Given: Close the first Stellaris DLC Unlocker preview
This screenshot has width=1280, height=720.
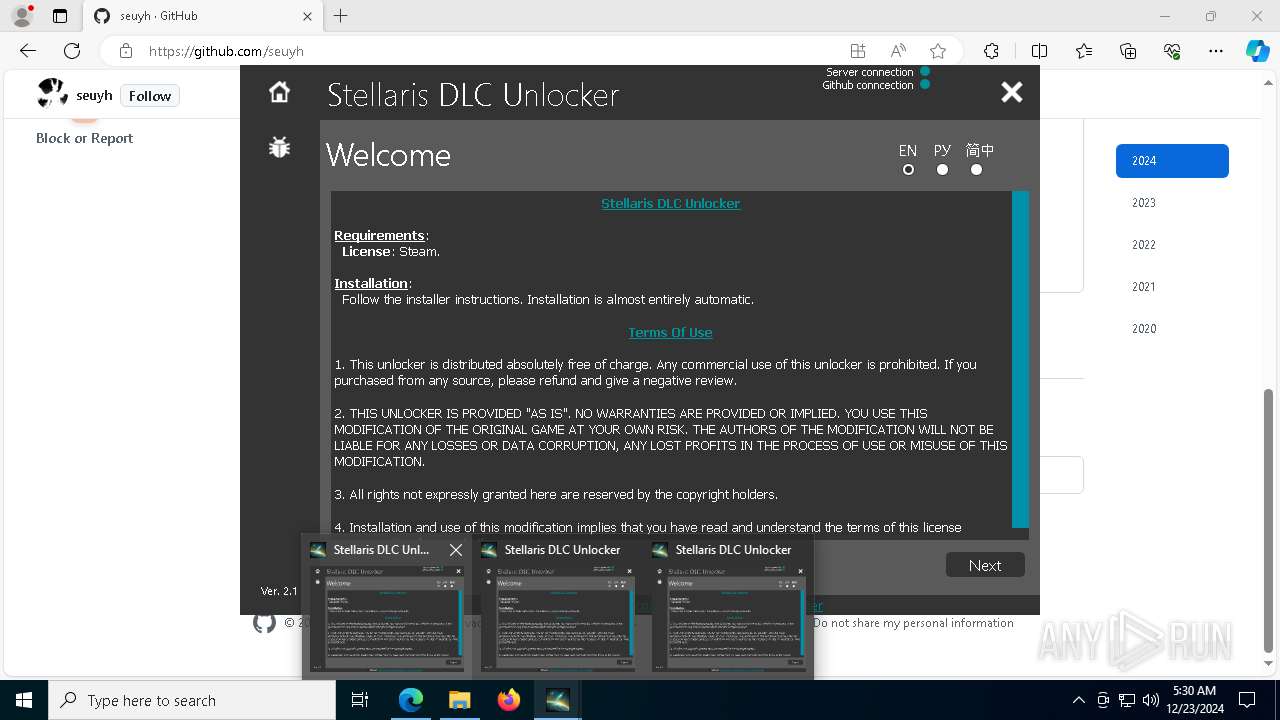Looking at the screenshot, I should coord(456,550).
